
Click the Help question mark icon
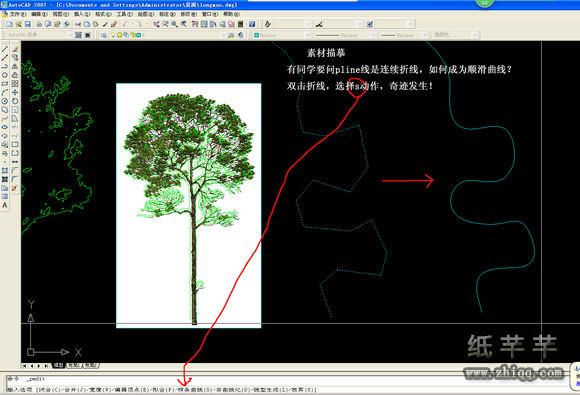[252, 24]
